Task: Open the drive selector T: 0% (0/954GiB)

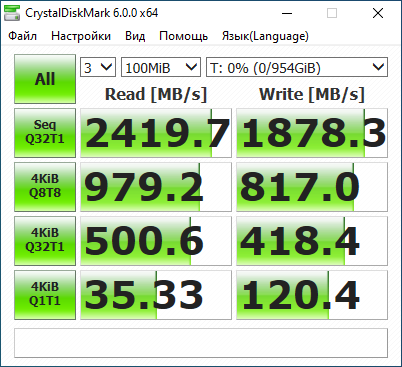Action: point(297,68)
